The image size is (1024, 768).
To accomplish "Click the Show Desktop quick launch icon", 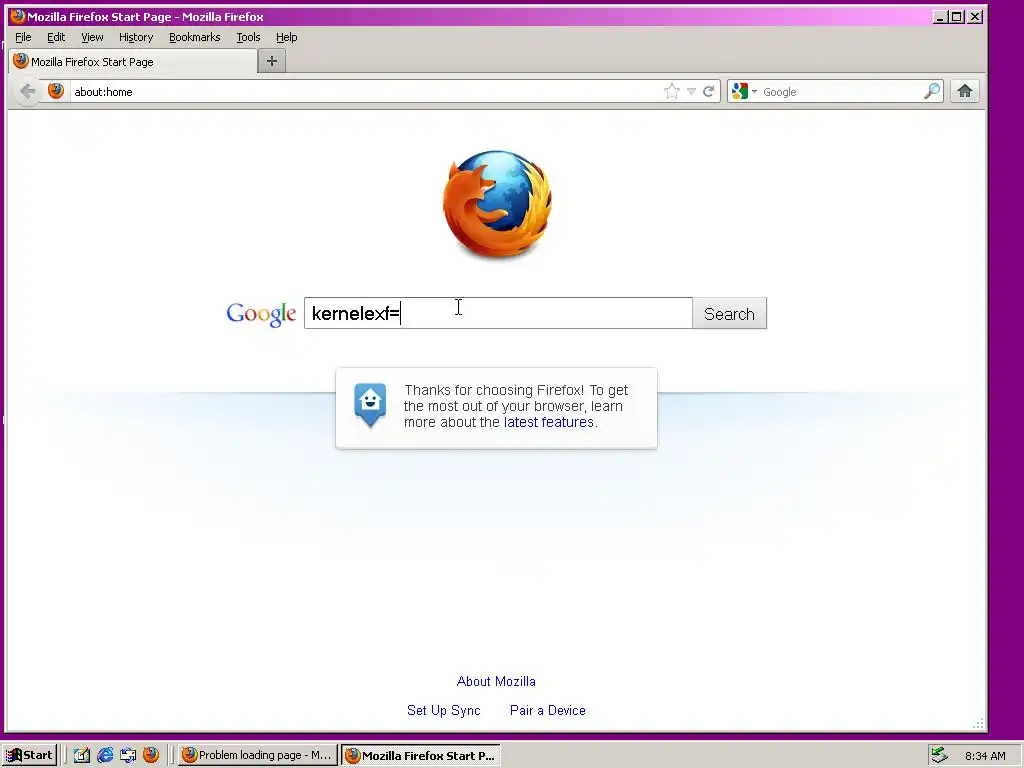I will point(127,755).
